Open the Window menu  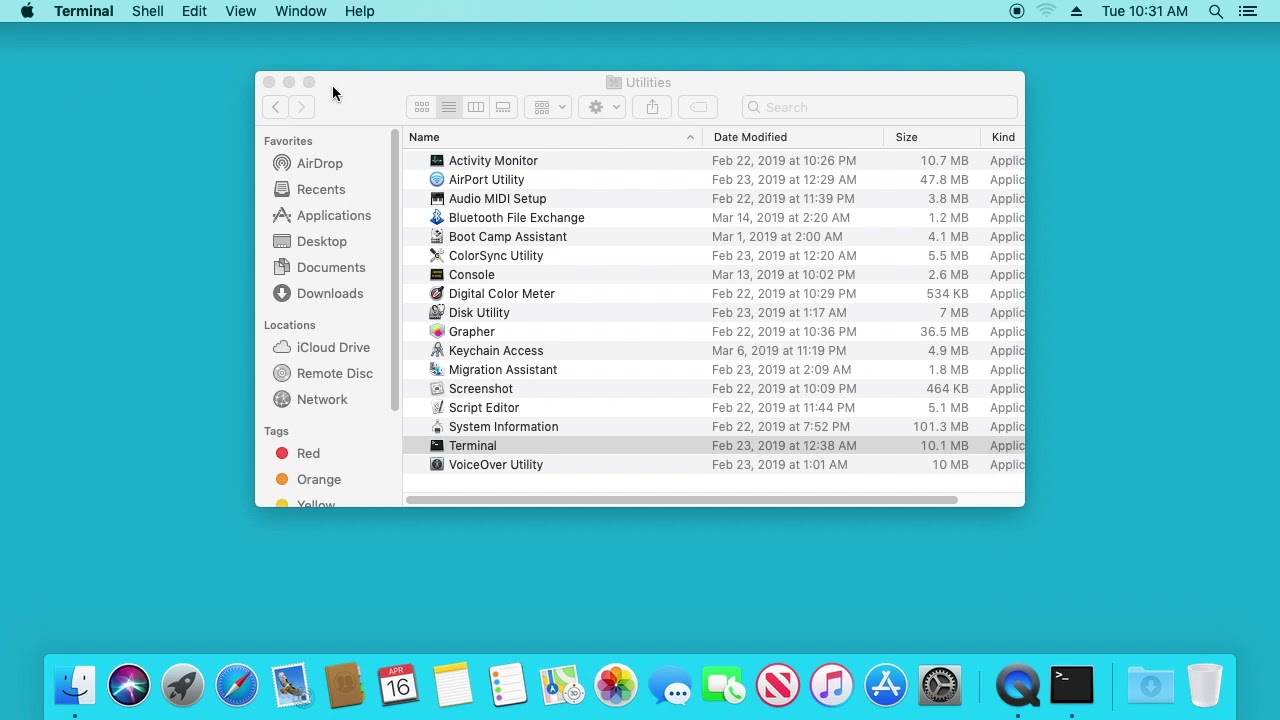(x=301, y=11)
